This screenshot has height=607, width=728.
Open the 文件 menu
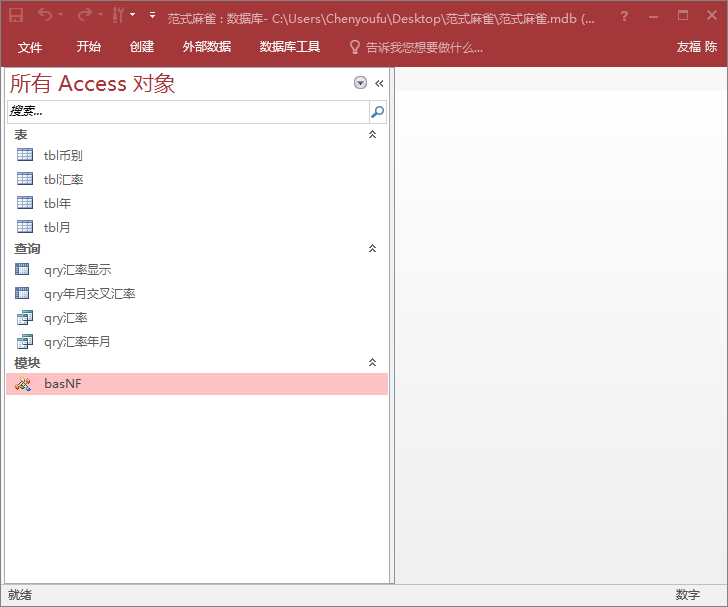(30, 47)
